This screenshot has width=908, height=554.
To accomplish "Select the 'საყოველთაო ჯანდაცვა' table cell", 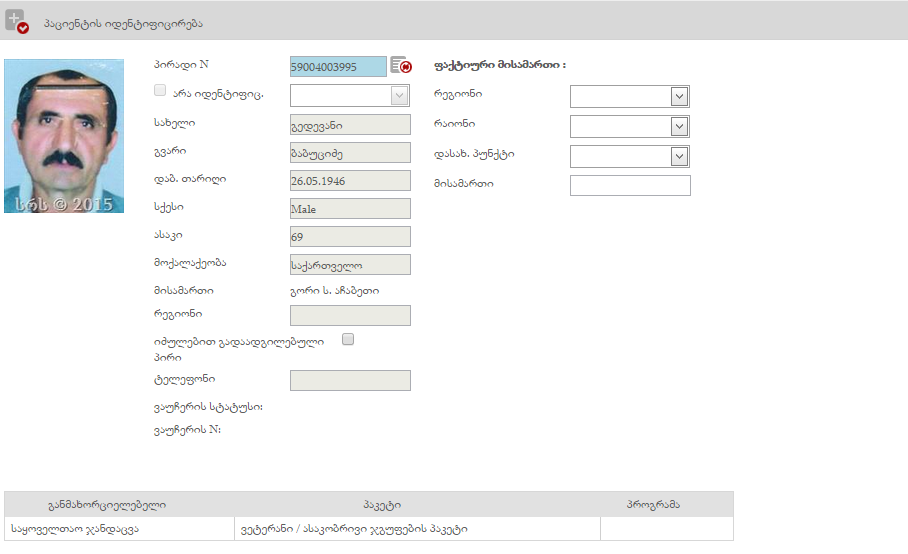I will 75,529.
